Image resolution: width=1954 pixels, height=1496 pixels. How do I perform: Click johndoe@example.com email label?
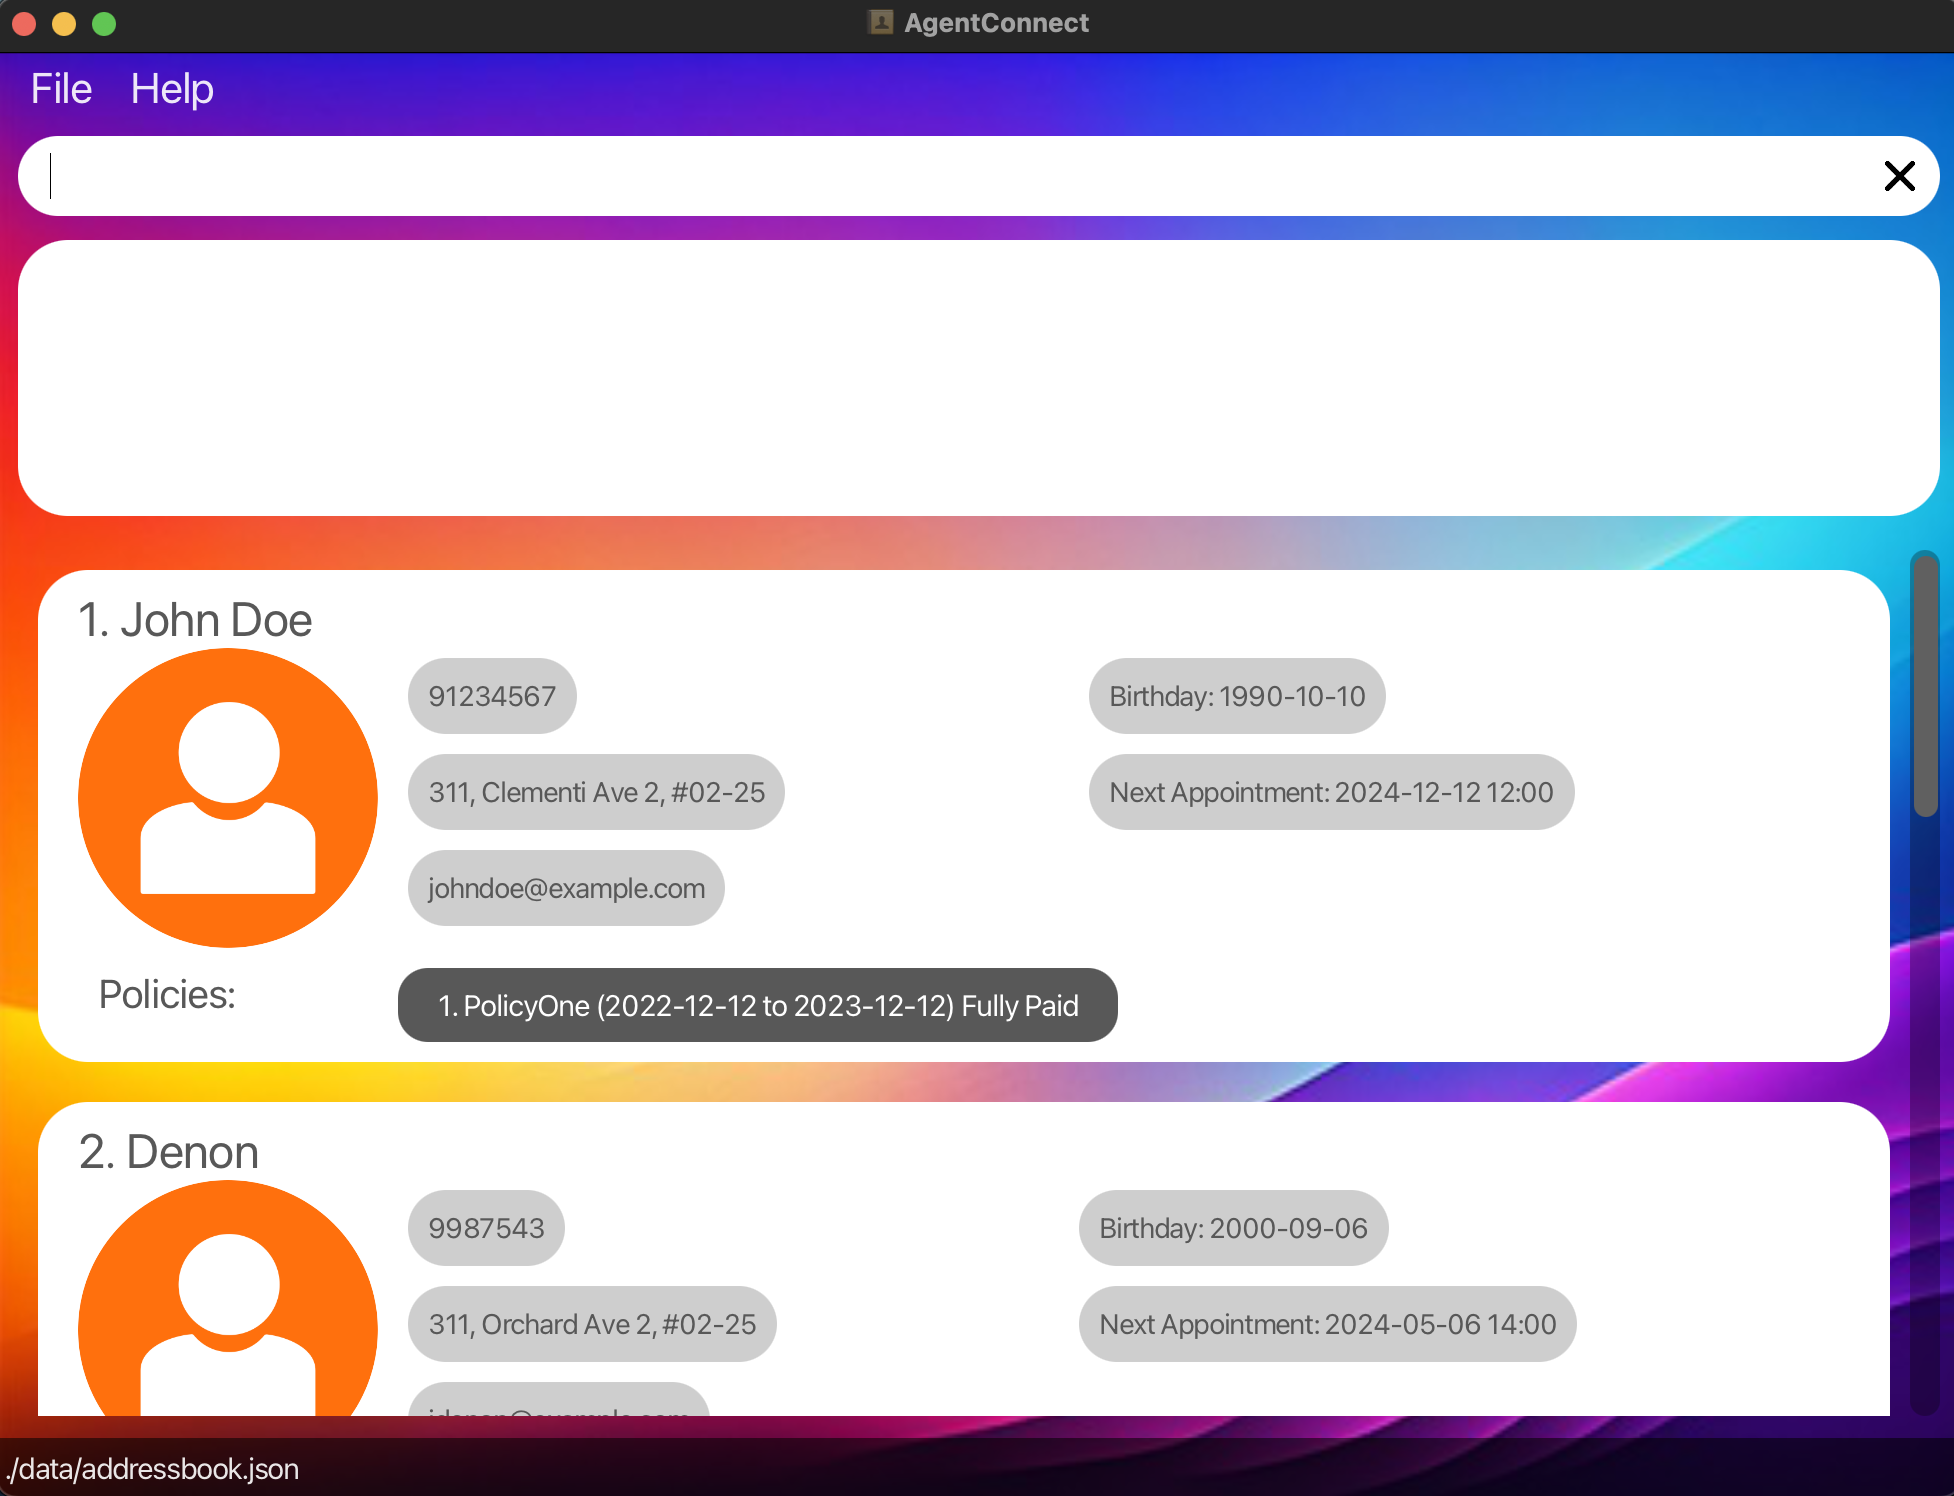pos(566,888)
